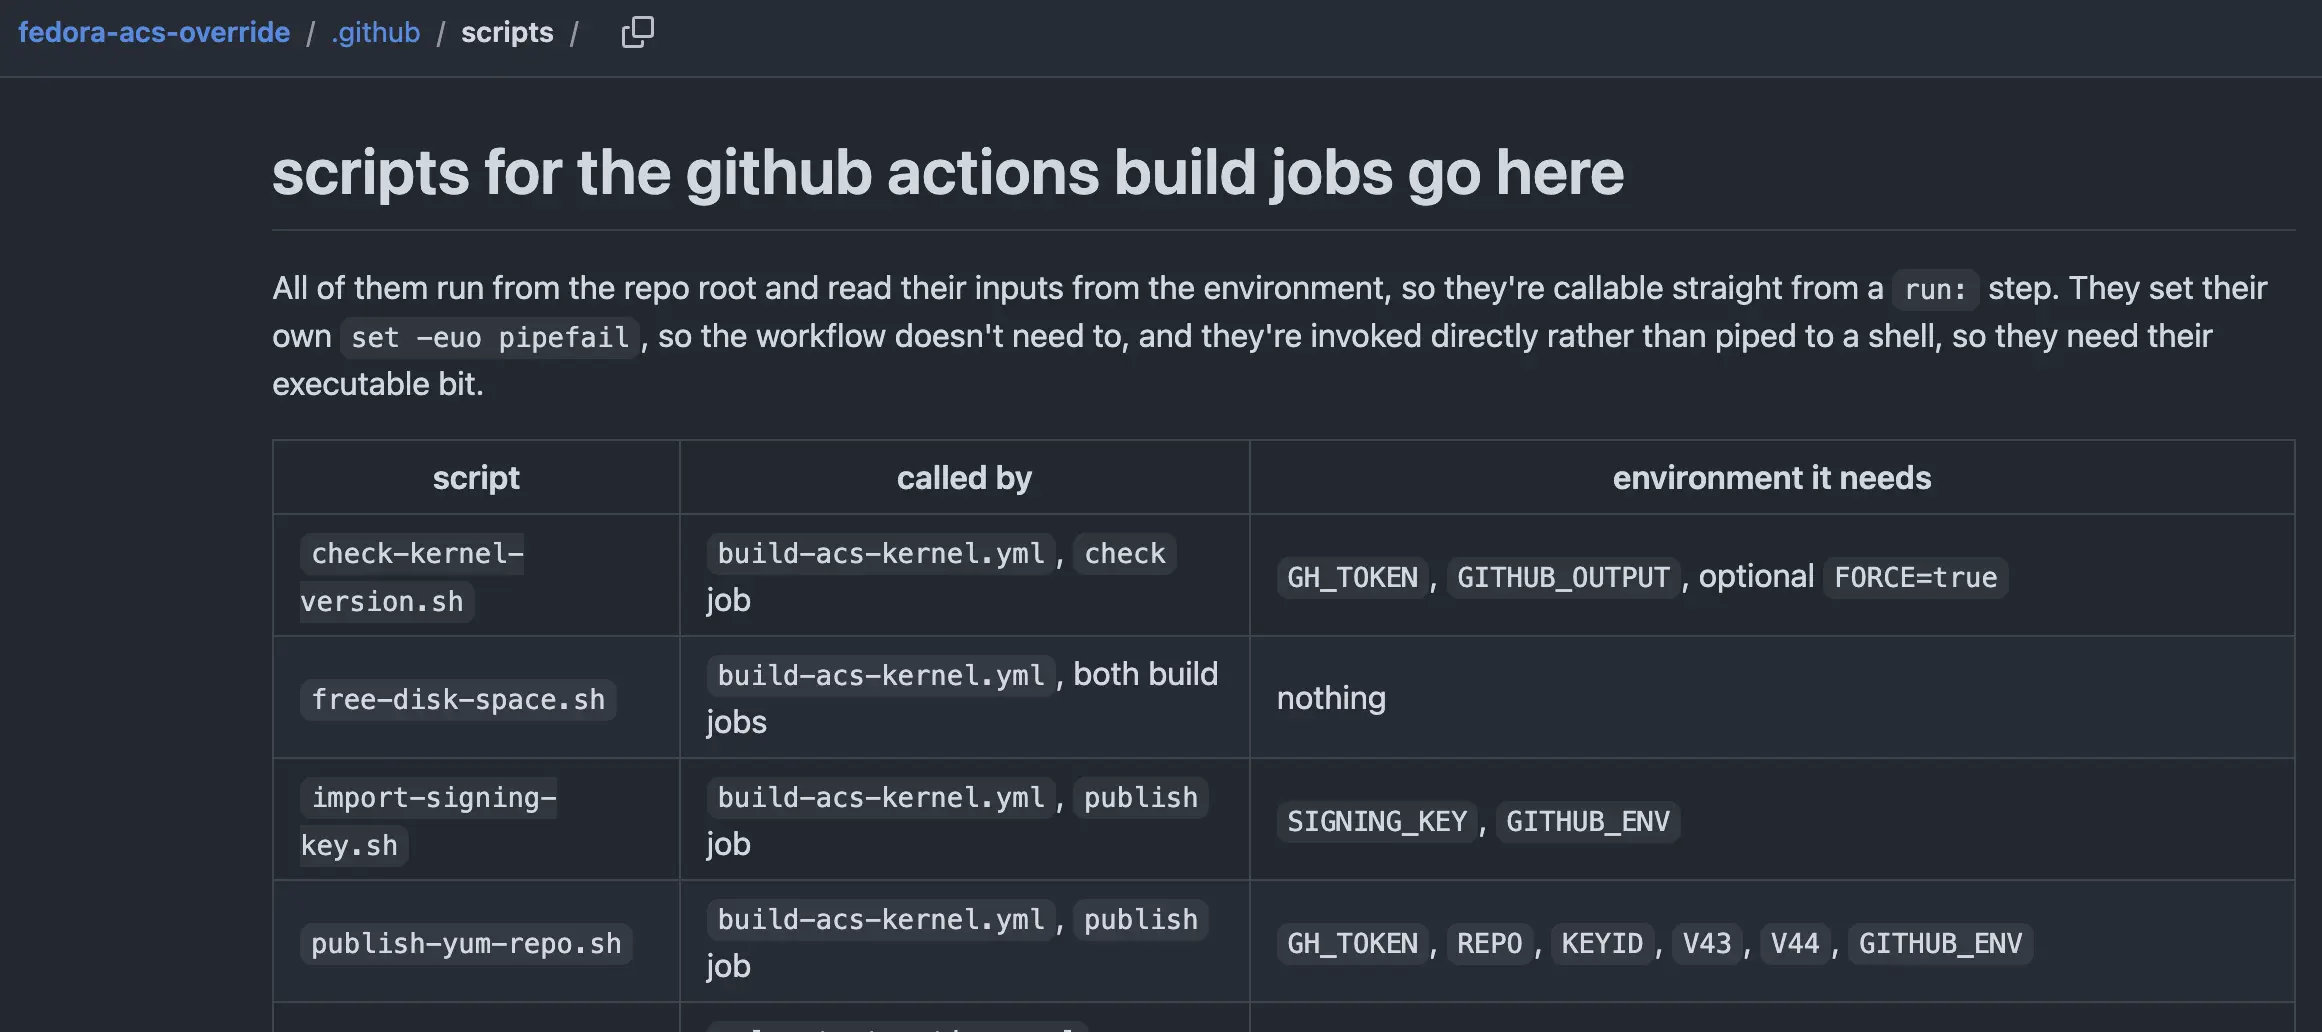2322x1032 pixels.
Task: Select import-signing-key.sh in the table
Action: 428,821
